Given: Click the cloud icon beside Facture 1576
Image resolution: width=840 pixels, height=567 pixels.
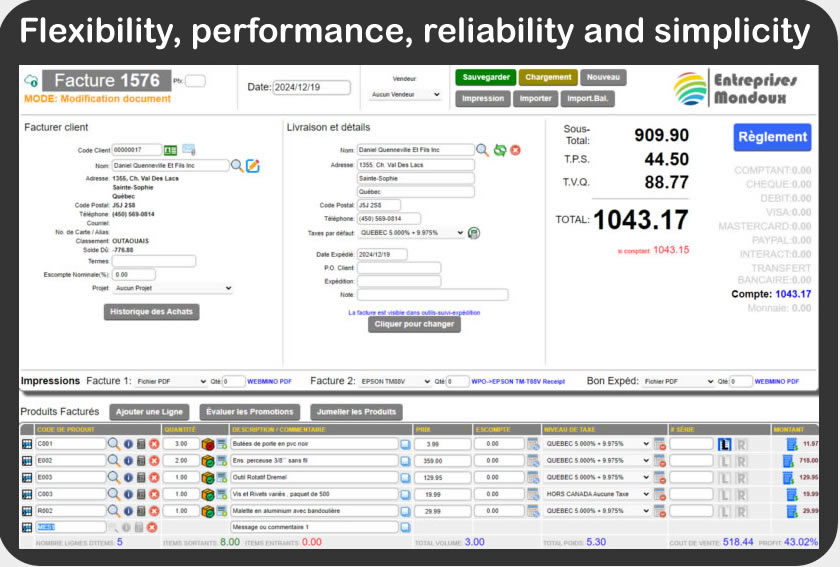Looking at the screenshot, I should coord(31,81).
